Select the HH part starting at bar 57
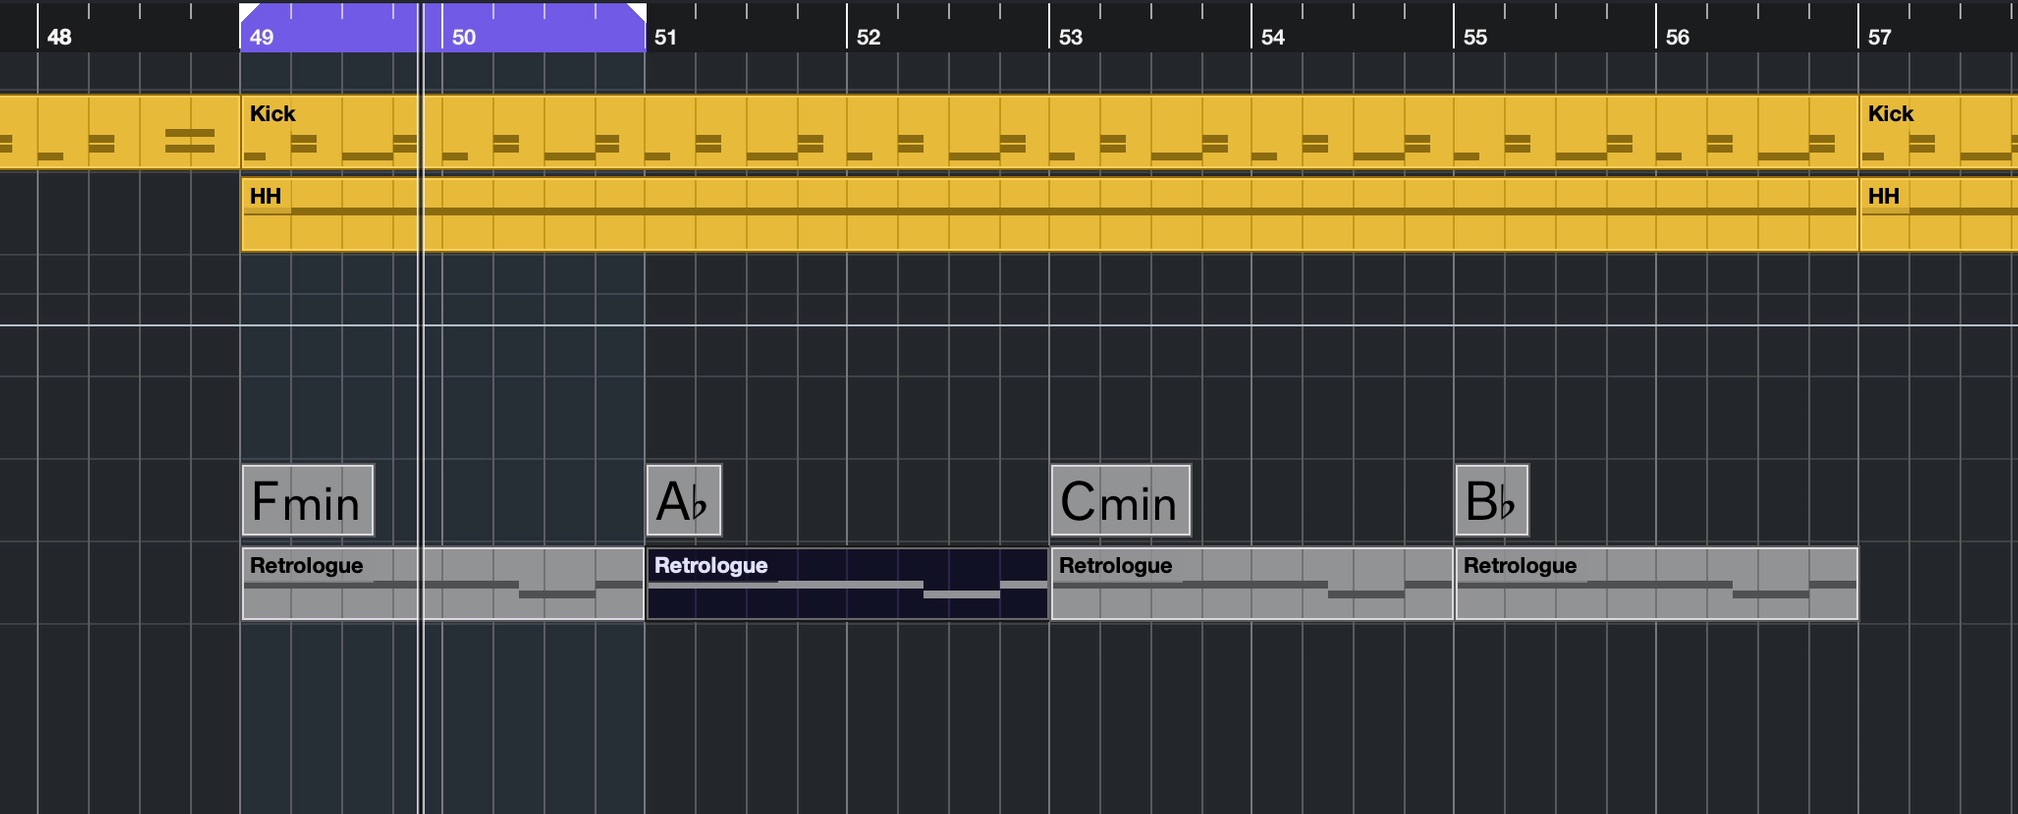This screenshot has height=814, width=2018. pos(1938,214)
